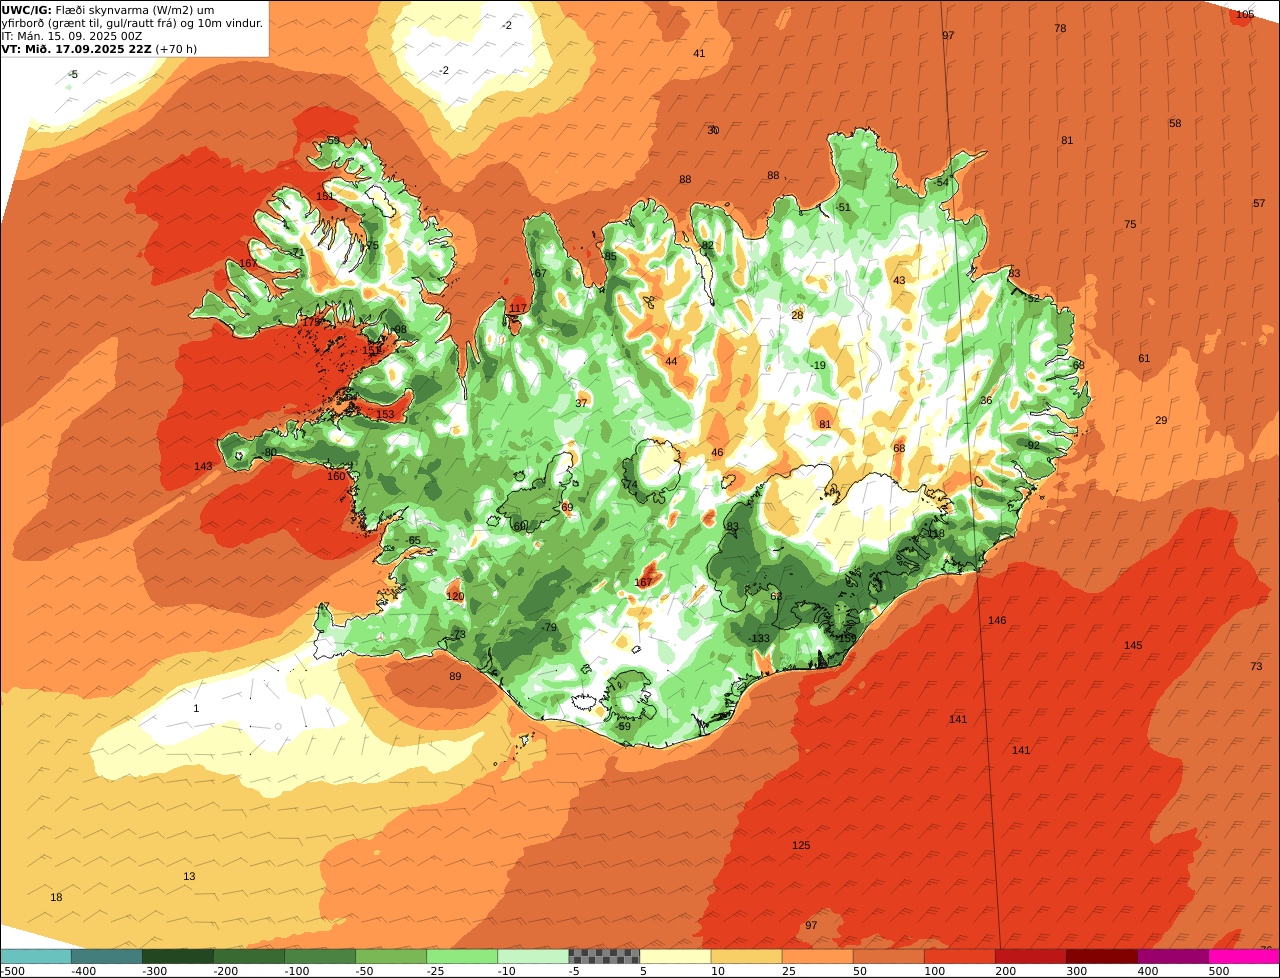Click the 25 legend label

click(x=789, y=971)
